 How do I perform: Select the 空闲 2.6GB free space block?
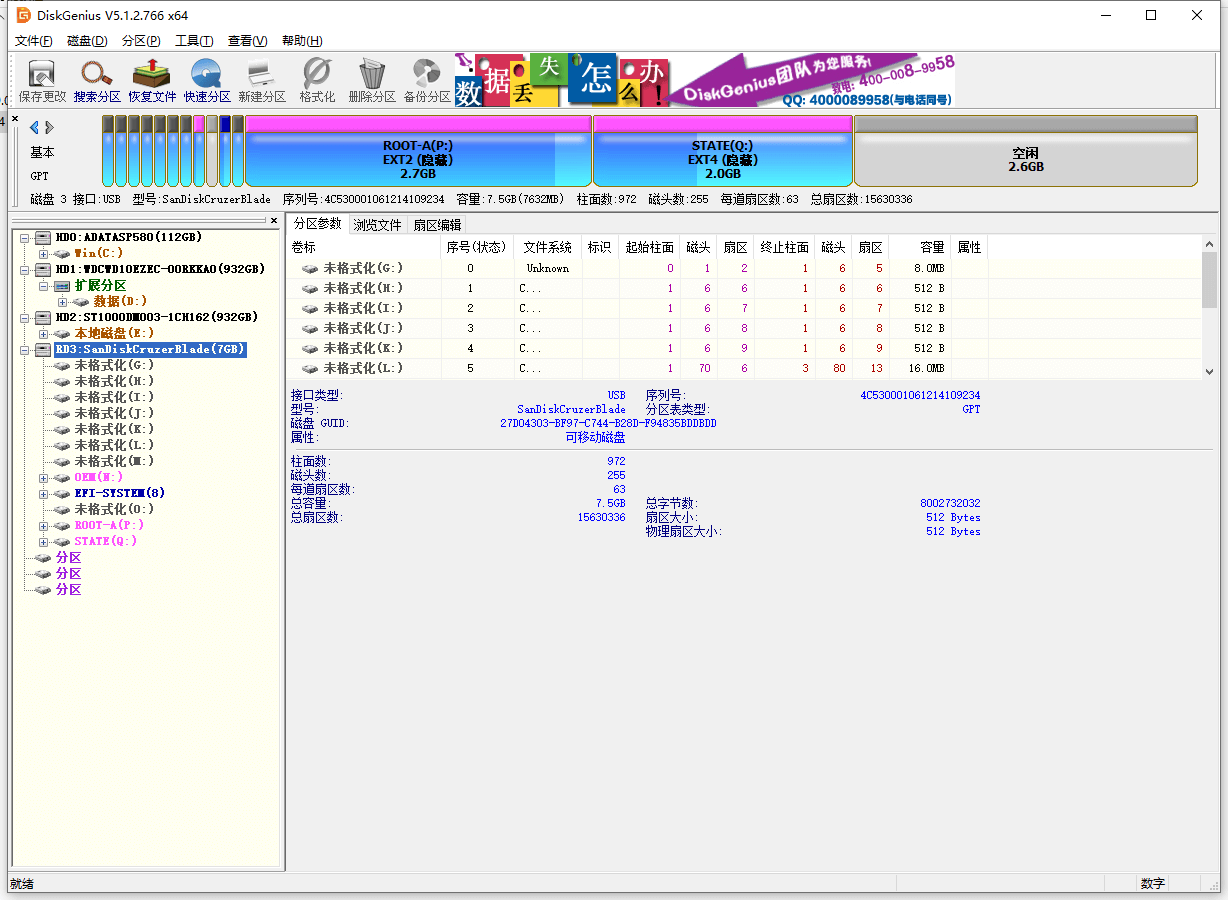1025,159
